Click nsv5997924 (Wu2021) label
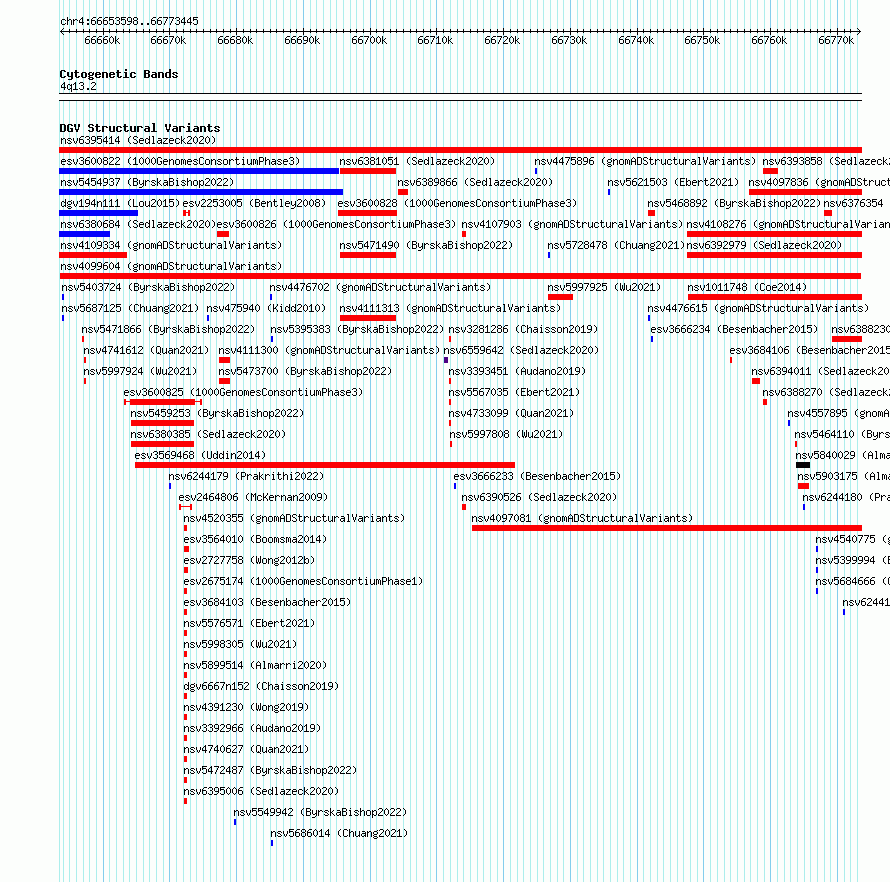This screenshot has height=882, width=890. [x=140, y=371]
